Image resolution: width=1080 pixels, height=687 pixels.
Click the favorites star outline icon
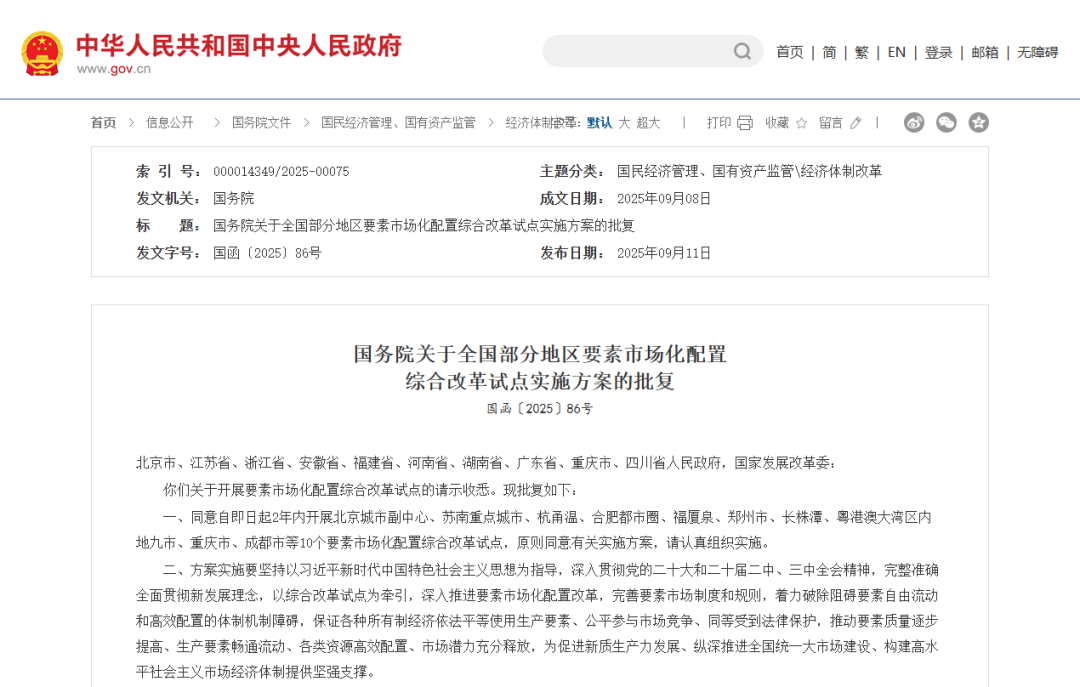point(801,123)
